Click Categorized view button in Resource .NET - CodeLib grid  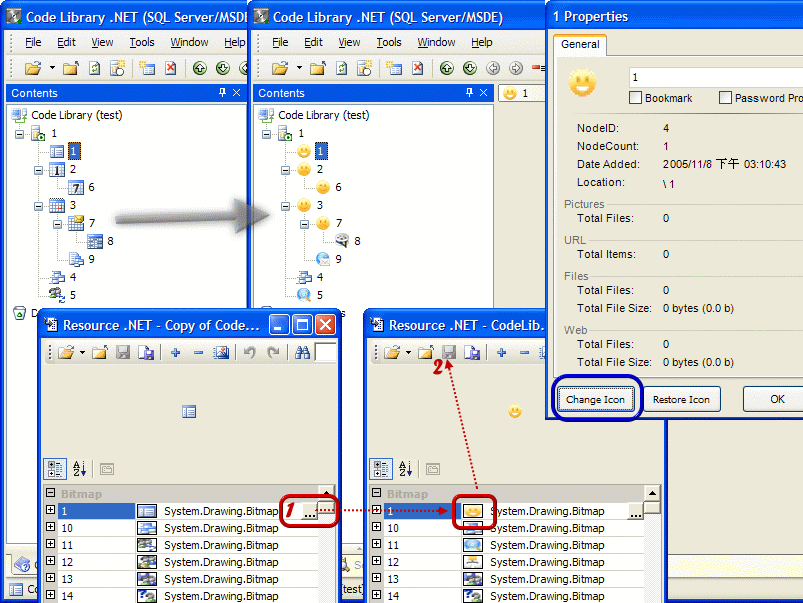(x=381, y=469)
